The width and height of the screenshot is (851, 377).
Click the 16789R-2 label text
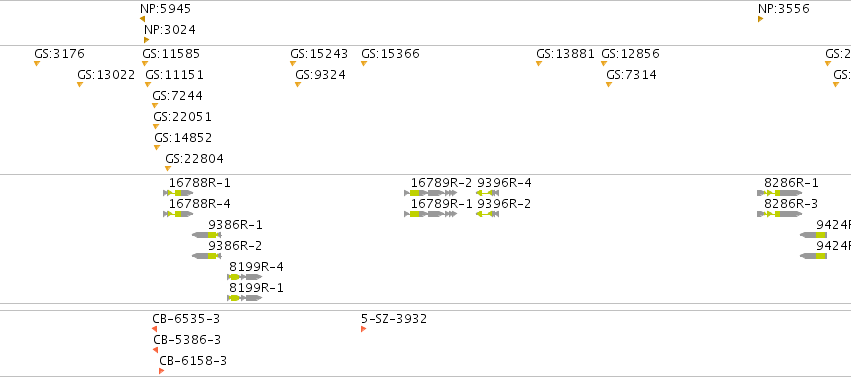(441, 183)
